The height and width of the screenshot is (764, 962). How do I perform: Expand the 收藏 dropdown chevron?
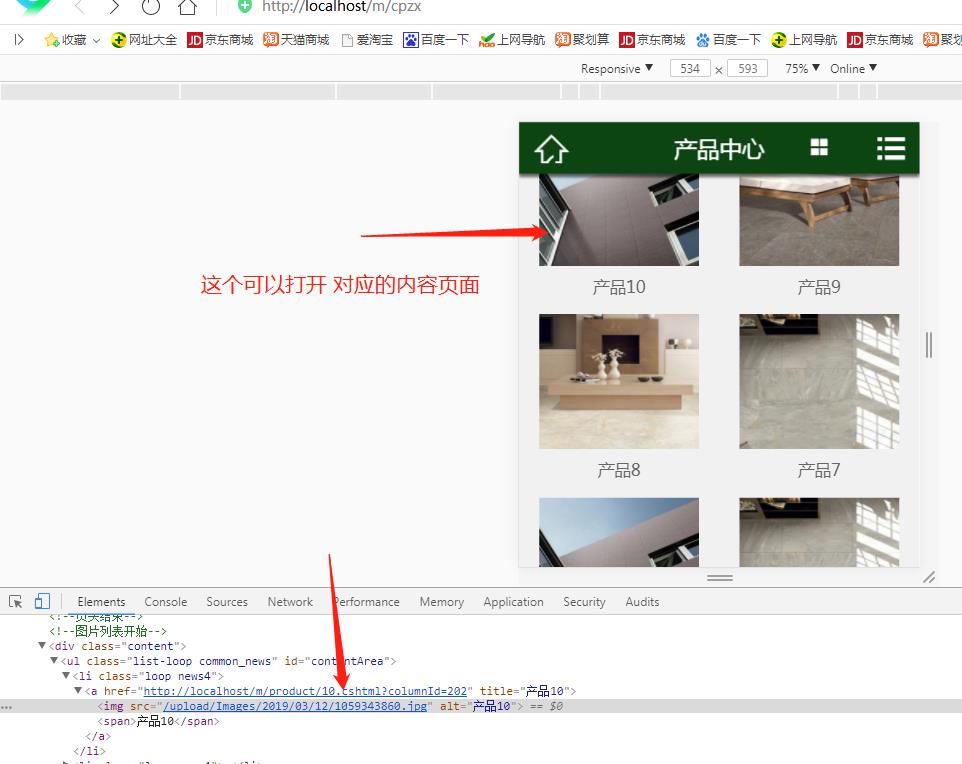pos(96,41)
